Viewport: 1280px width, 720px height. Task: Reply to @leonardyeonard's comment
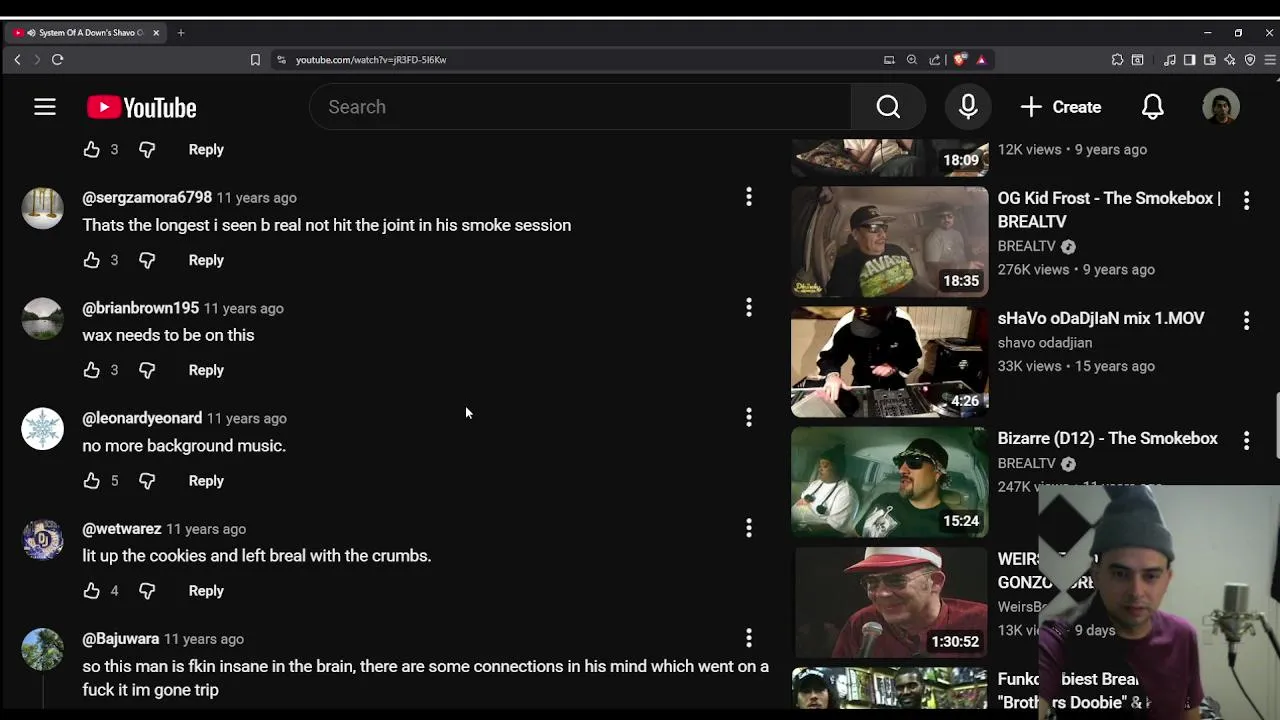coord(206,481)
